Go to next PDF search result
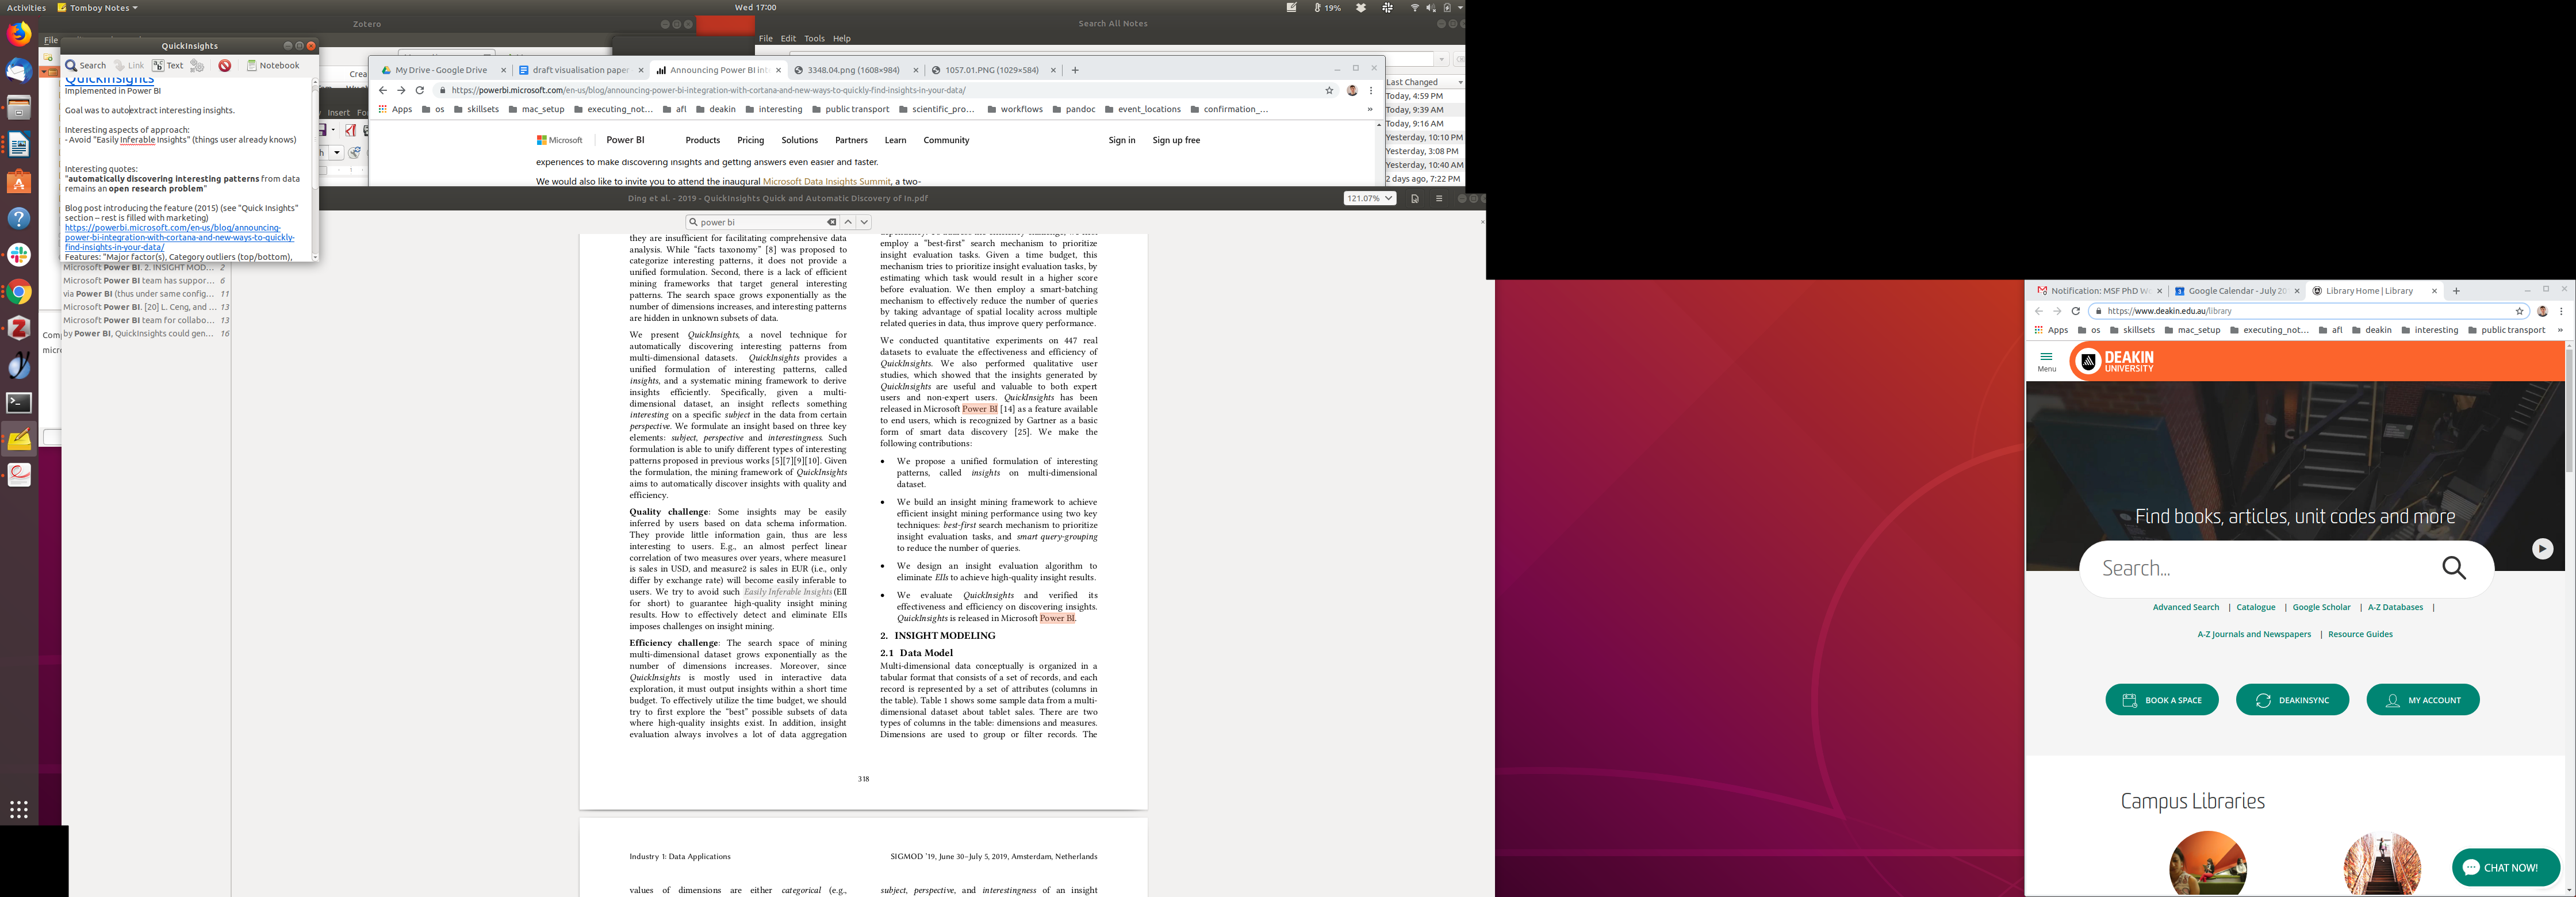The height and width of the screenshot is (897, 2576). point(864,222)
